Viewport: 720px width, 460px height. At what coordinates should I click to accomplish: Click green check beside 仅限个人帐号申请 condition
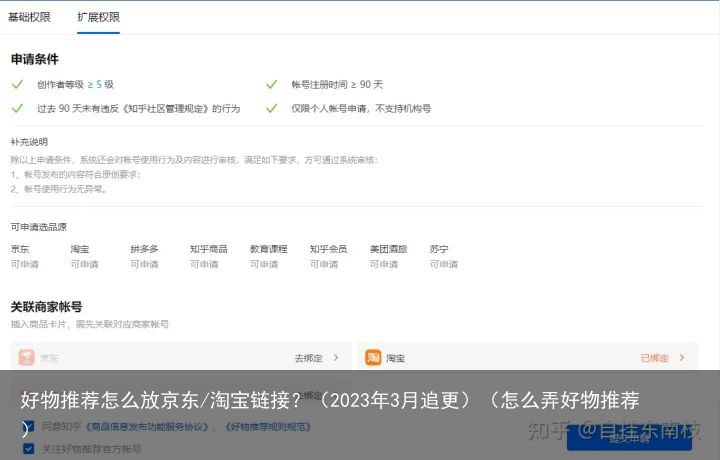[272, 108]
